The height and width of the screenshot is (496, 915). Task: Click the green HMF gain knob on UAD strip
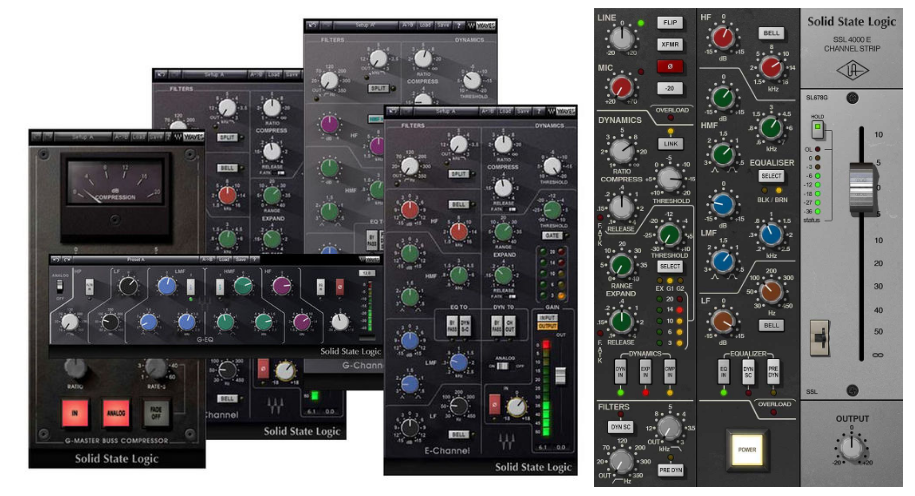[724, 97]
